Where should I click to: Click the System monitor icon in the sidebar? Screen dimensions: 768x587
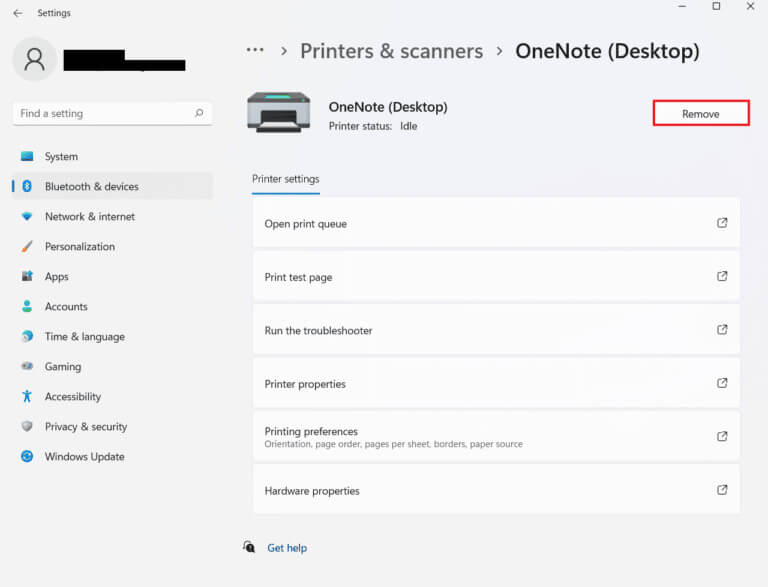coord(27,156)
